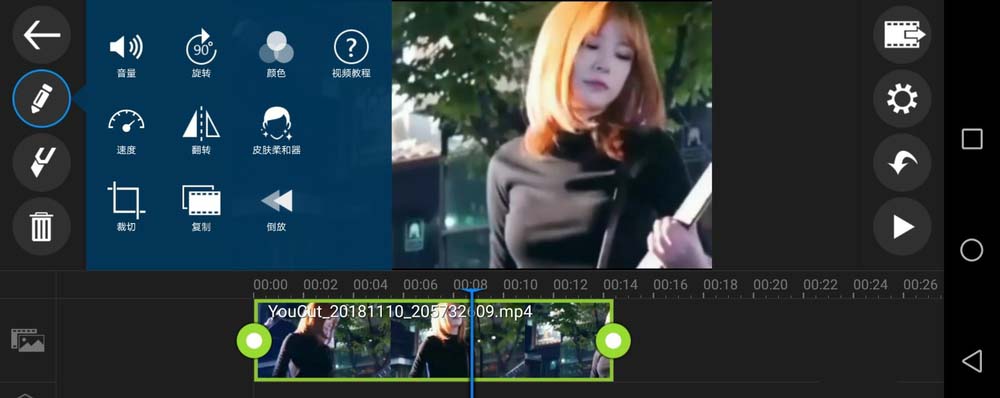
Task: Adjust clip 速度 speed option
Action: tap(126, 131)
